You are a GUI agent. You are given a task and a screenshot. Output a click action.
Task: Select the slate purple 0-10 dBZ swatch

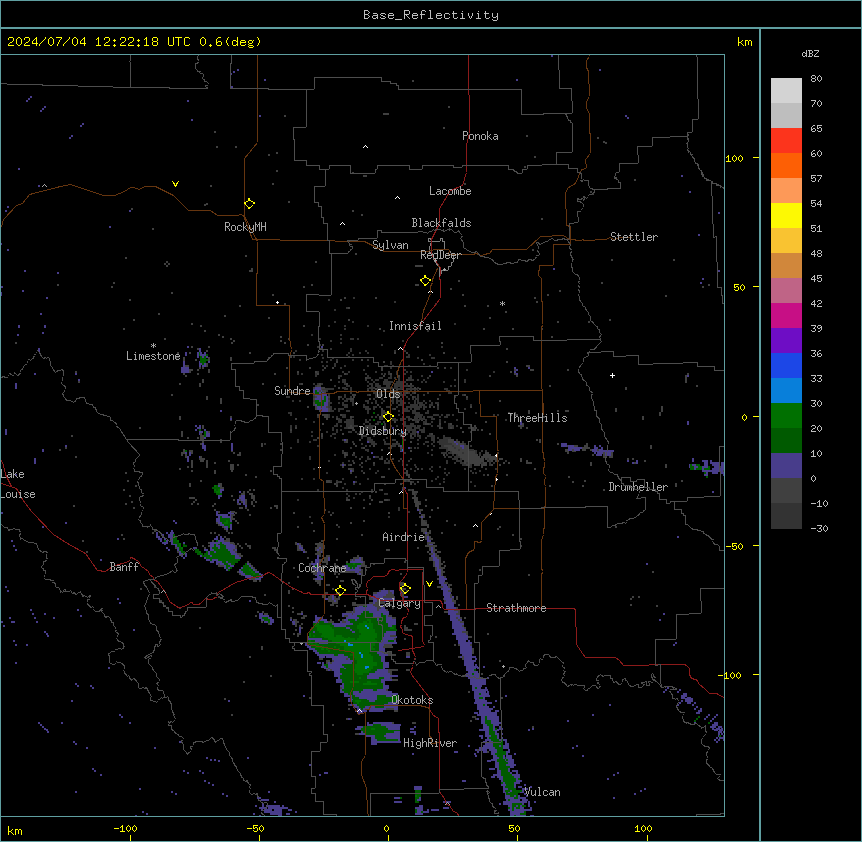click(x=786, y=466)
